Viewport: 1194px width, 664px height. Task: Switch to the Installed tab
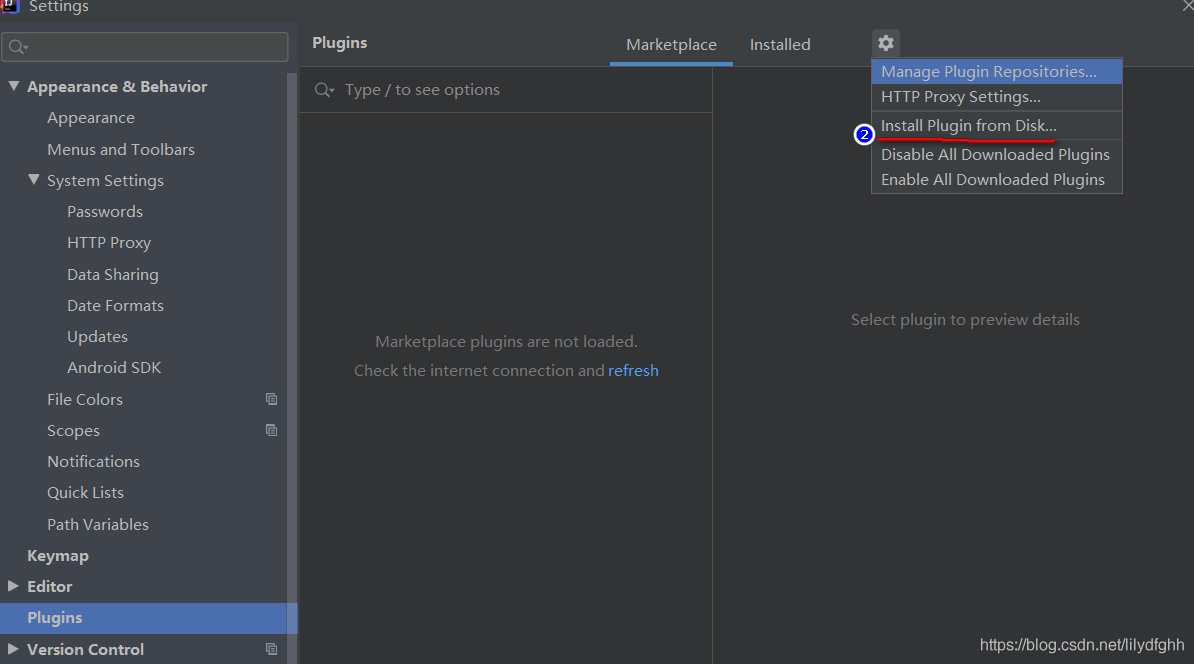pos(780,45)
